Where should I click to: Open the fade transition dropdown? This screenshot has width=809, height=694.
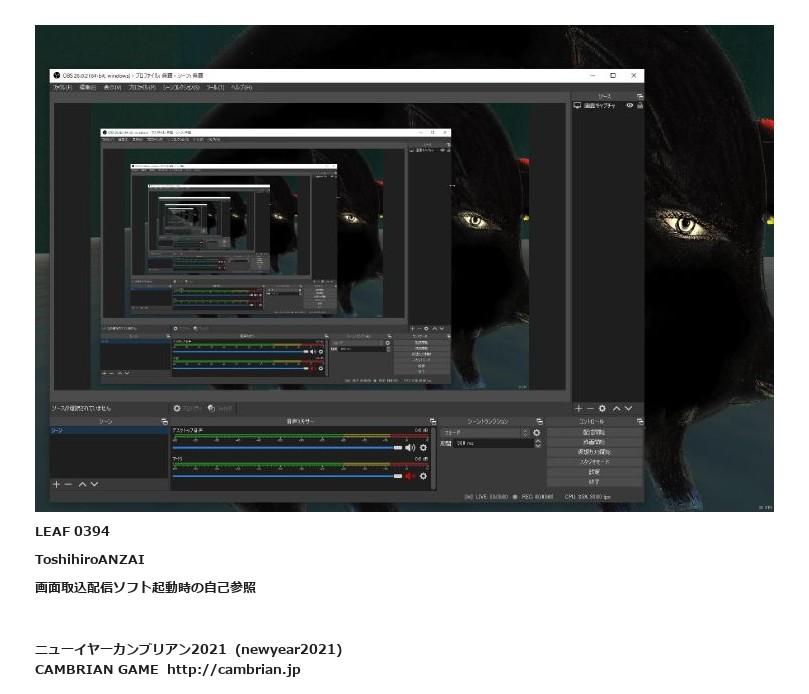[490, 433]
